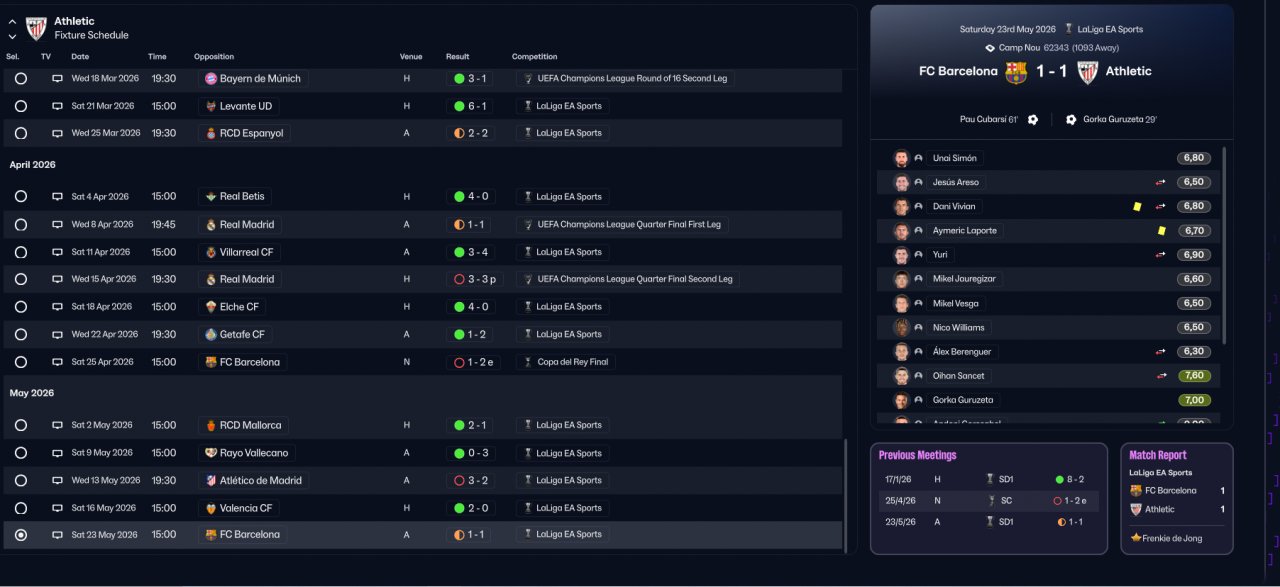The width and height of the screenshot is (1280, 587).
Task: Click the FC Barcelona crest in match summary
Action: point(1016,72)
